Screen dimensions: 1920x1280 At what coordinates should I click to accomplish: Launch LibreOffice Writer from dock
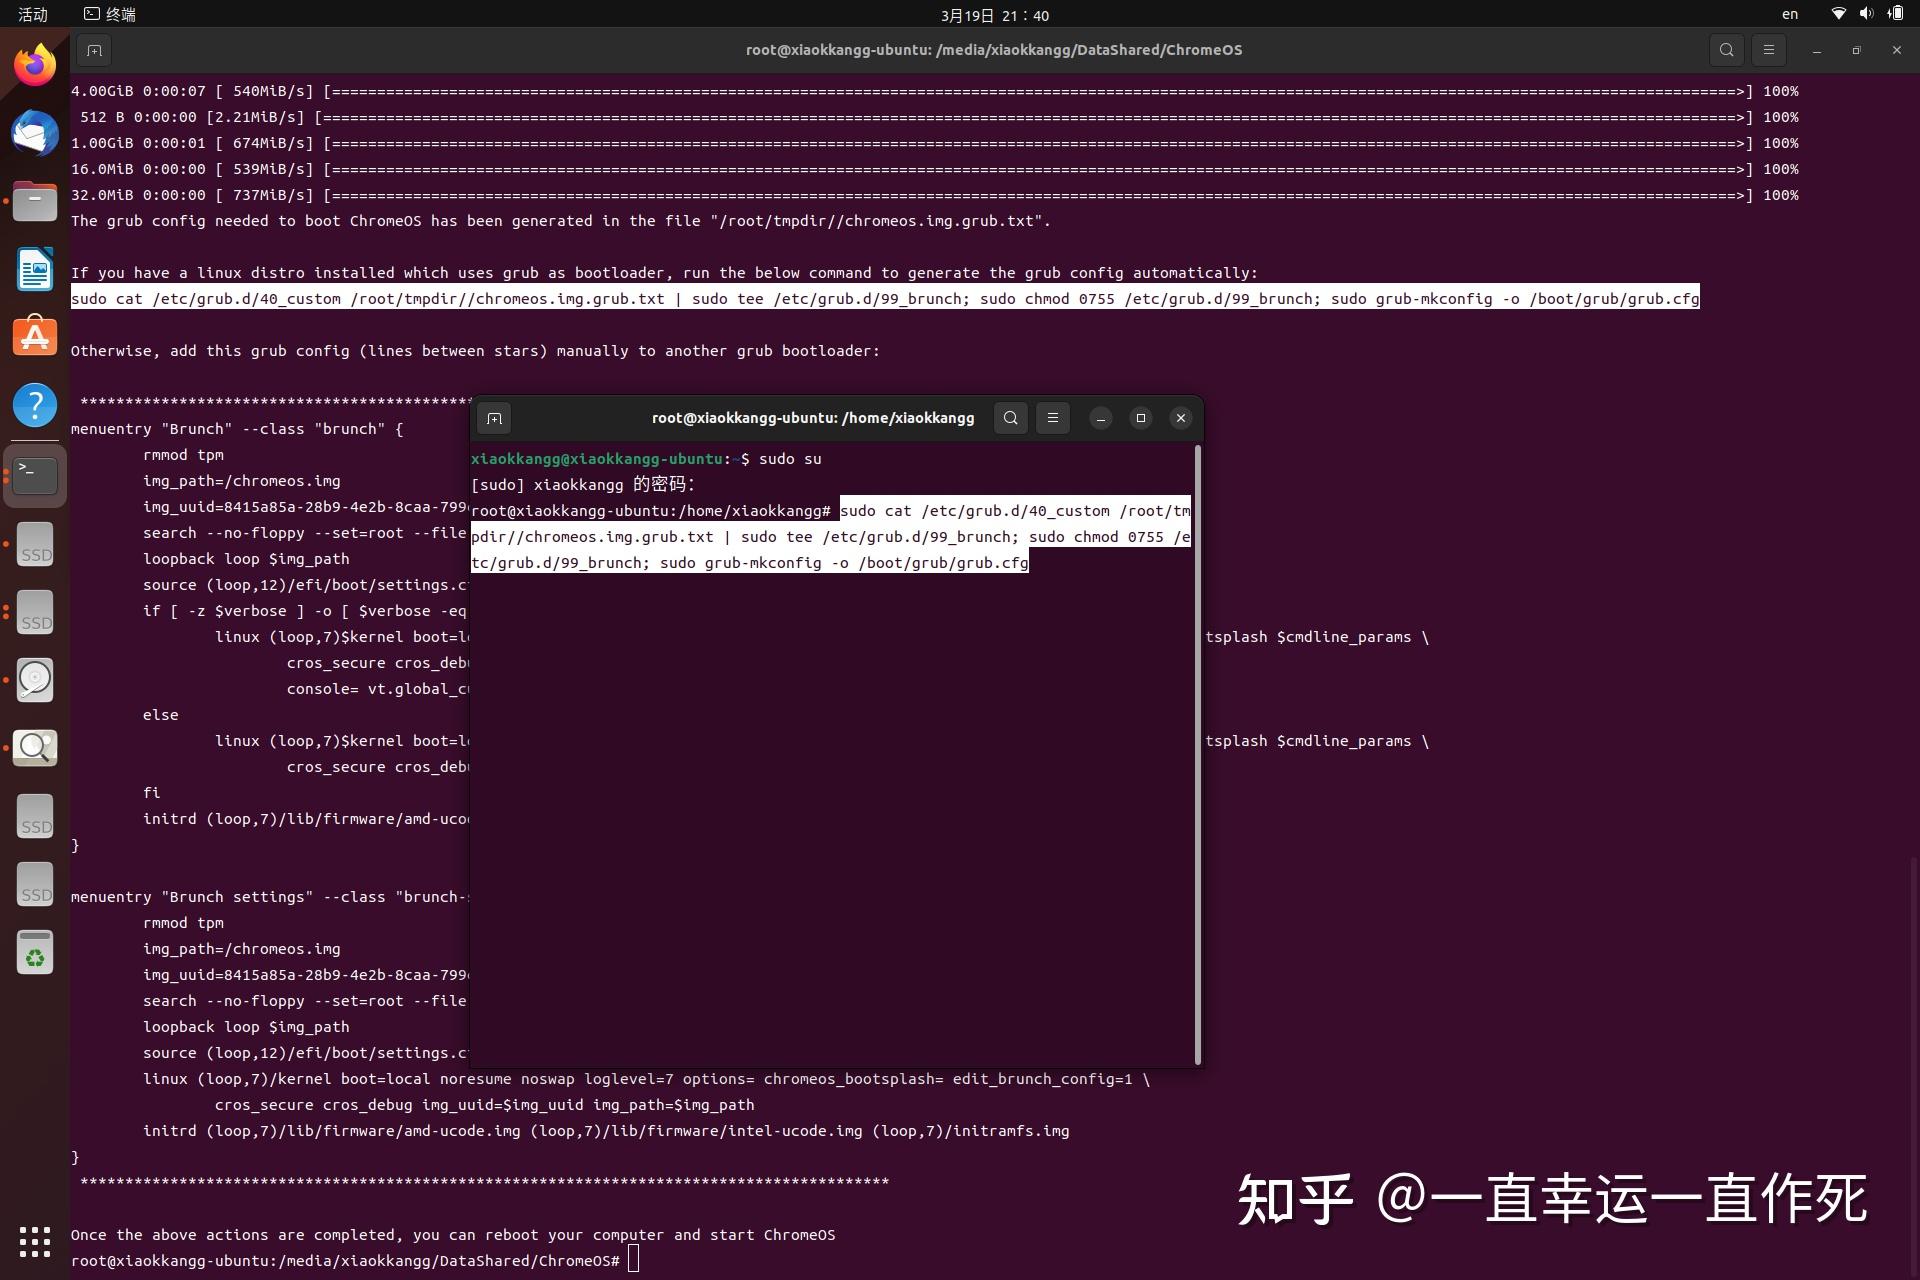pyautogui.click(x=35, y=270)
